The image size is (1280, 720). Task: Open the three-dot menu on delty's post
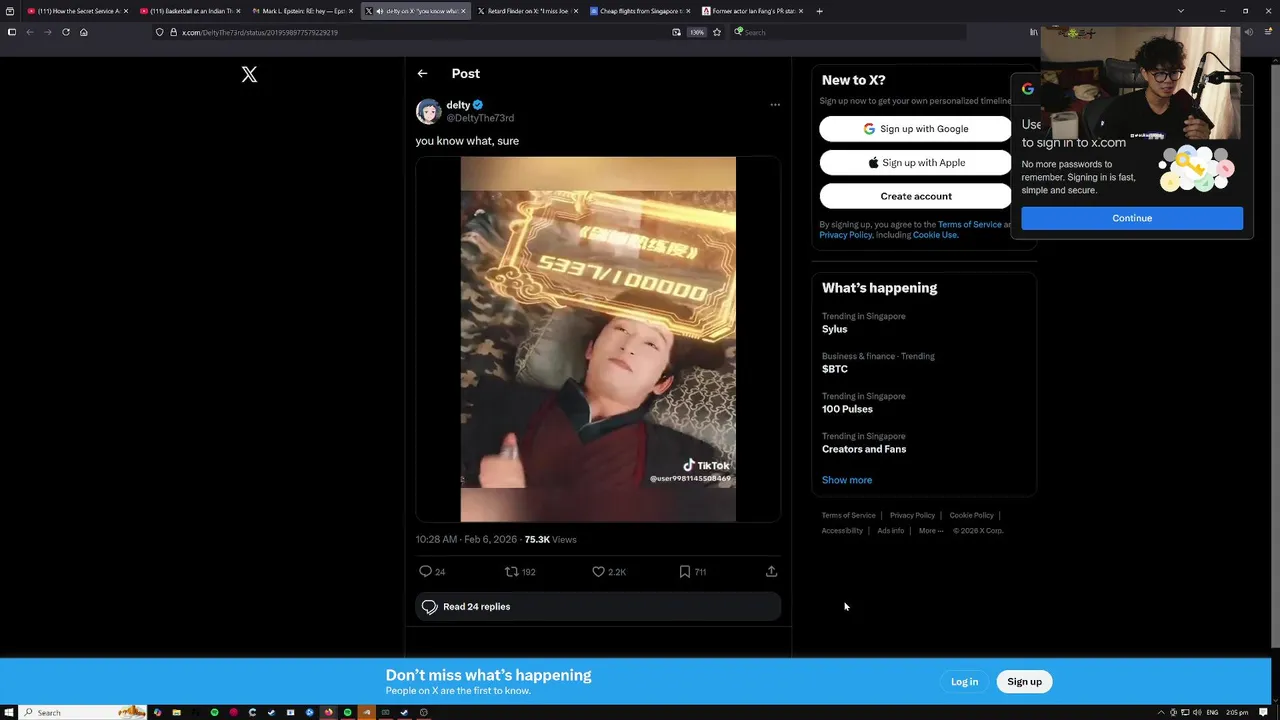pos(775,104)
